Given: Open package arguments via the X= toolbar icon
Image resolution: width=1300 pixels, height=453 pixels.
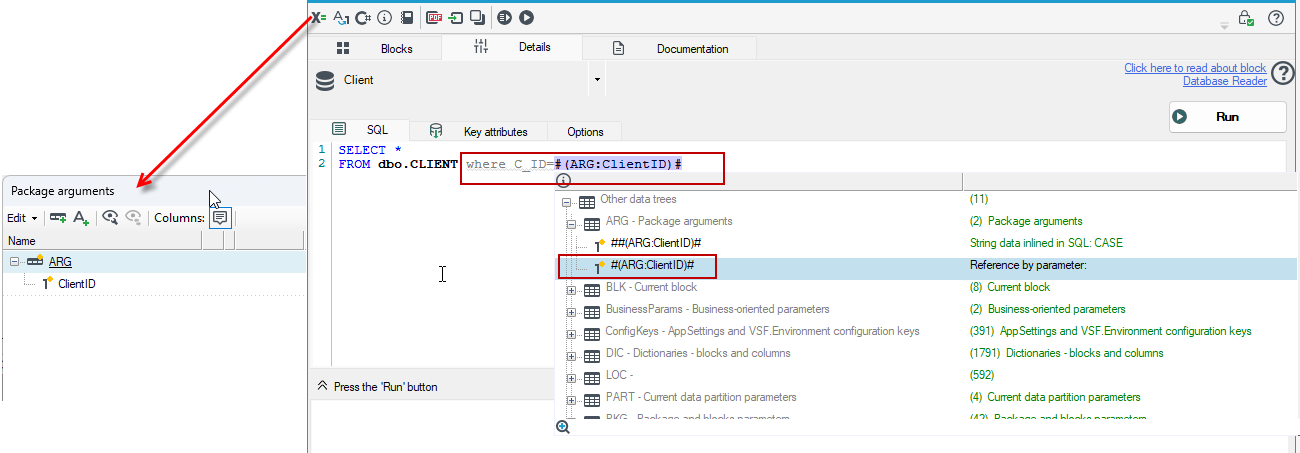Looking at the screenshot, I should tap(319, 17).
